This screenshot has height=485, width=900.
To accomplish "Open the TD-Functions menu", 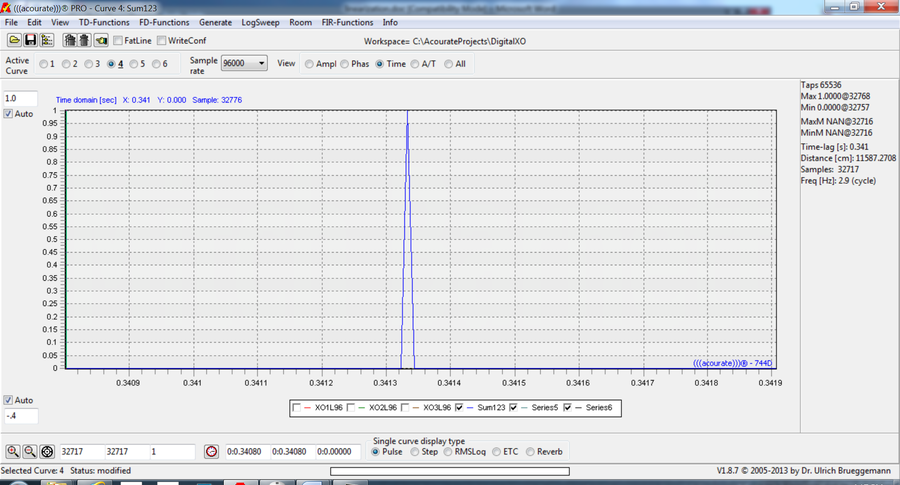I will (x=104, y=22).
